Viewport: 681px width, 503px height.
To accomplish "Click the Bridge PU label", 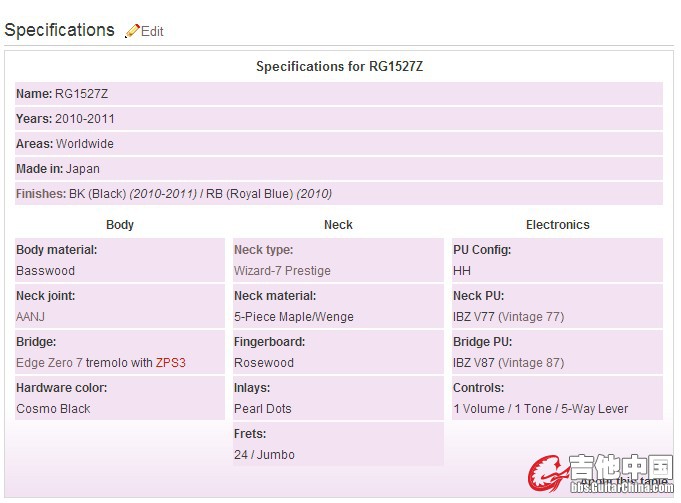I will click(x=483, y=342).
